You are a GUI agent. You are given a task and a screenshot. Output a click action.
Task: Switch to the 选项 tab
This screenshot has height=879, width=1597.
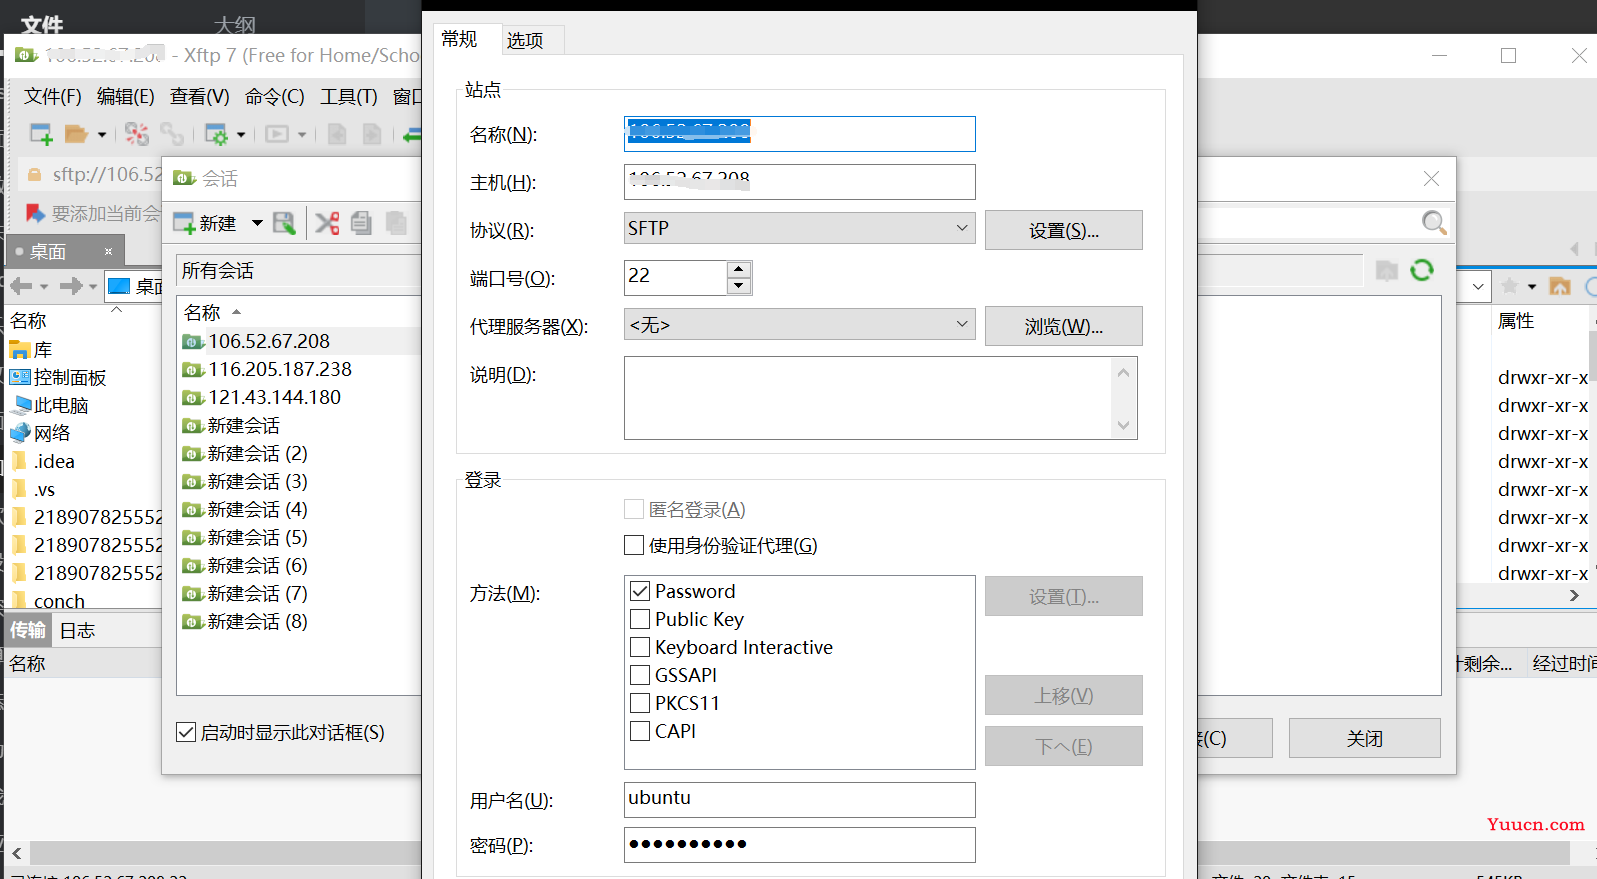[525, 40]
